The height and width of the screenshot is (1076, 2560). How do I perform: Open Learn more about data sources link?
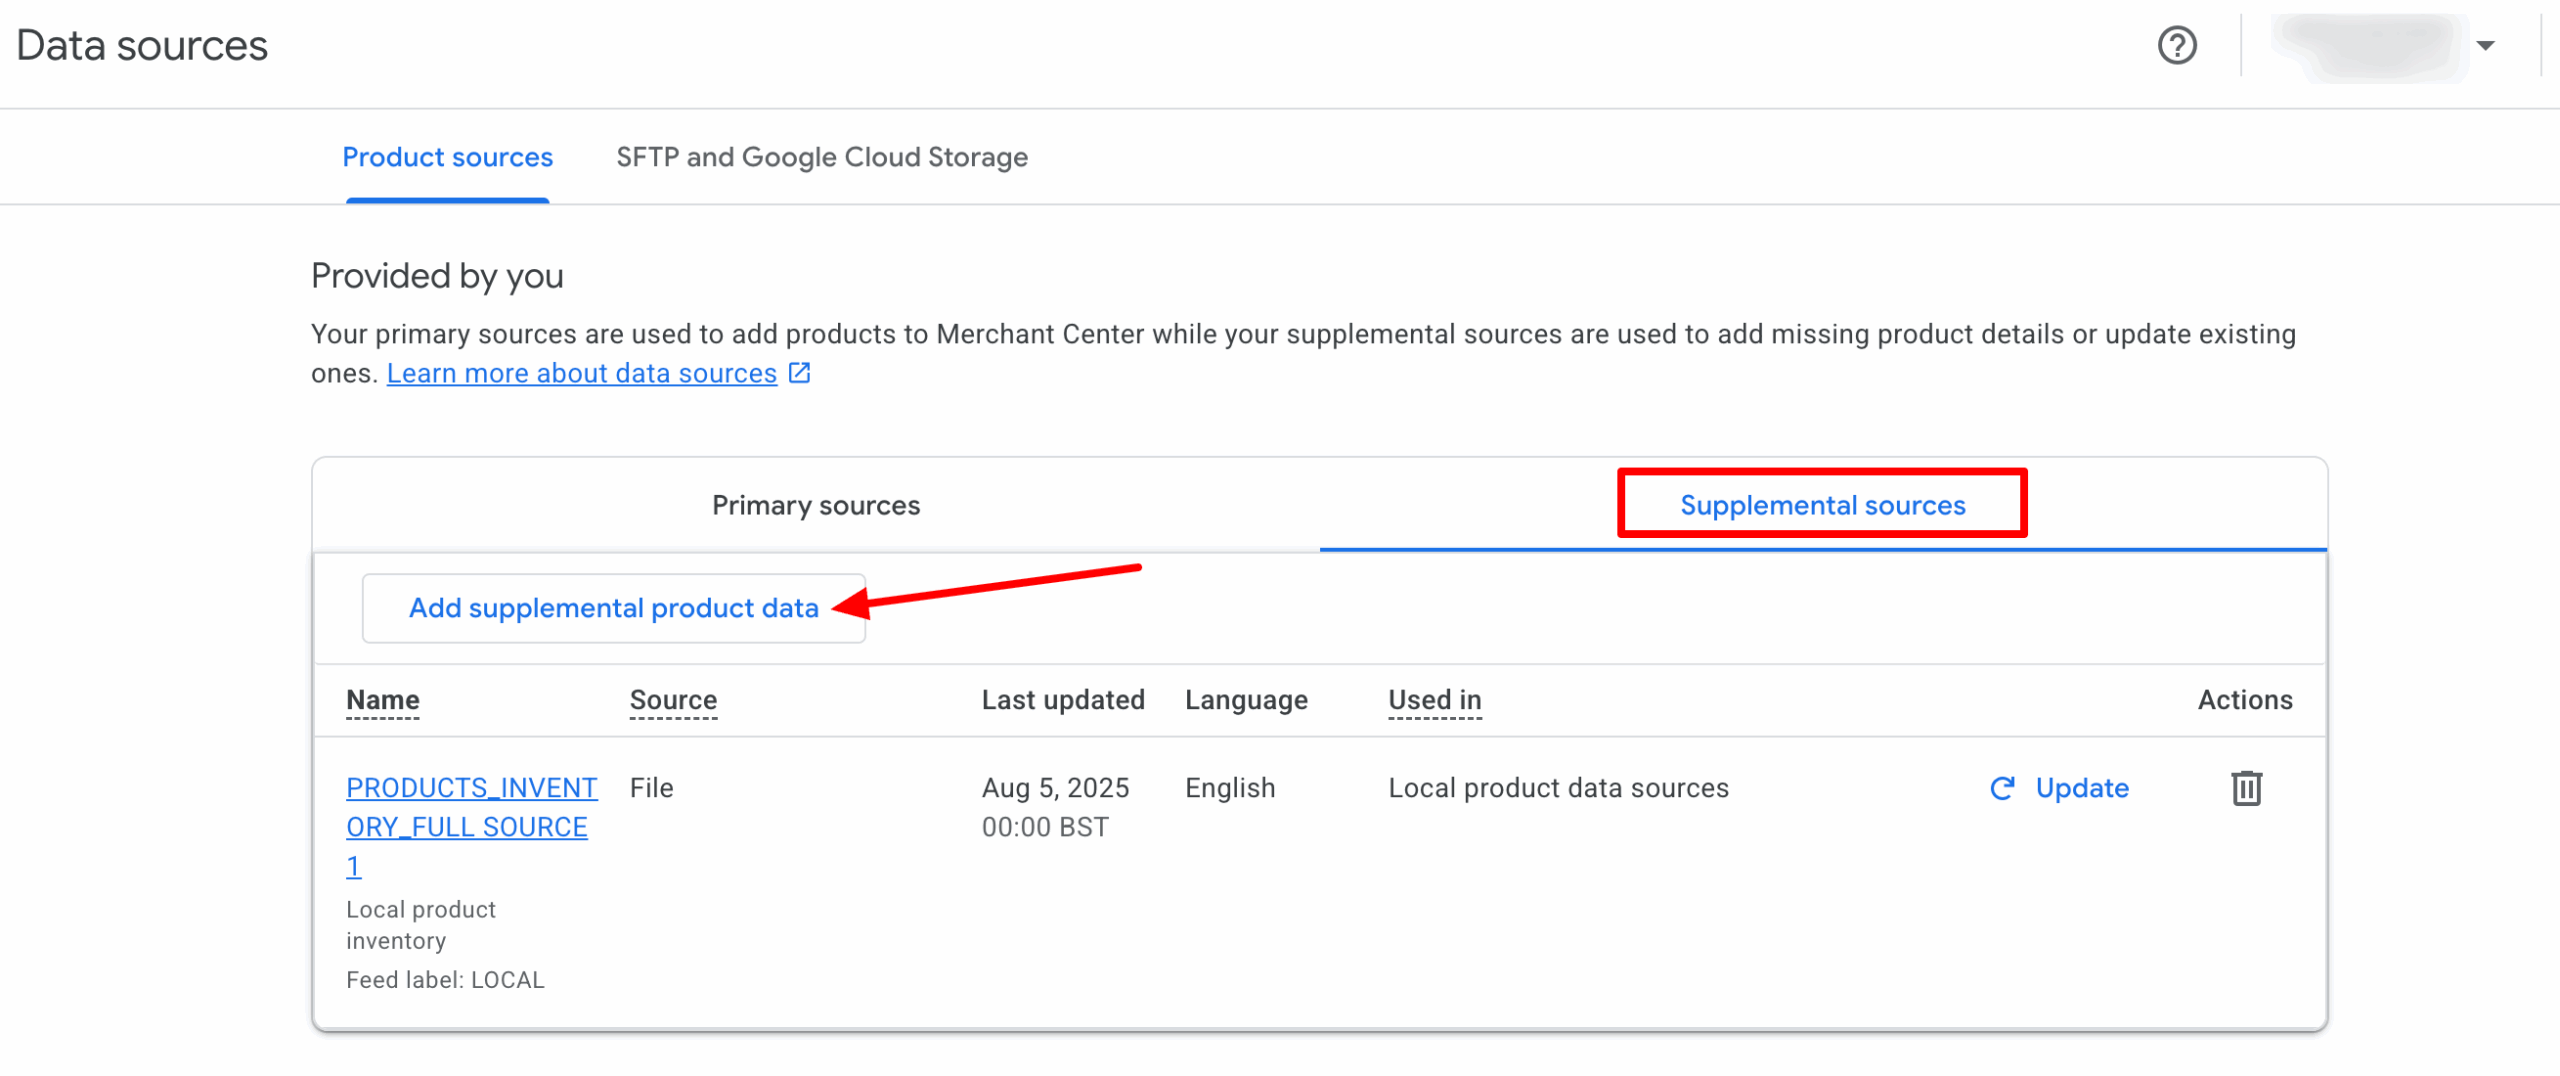pos(581,373)
